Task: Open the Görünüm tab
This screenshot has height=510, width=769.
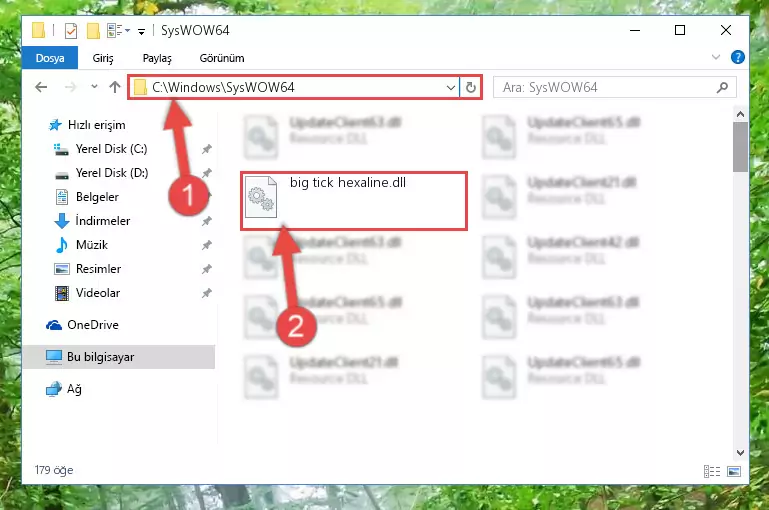Action: (222, 58)
